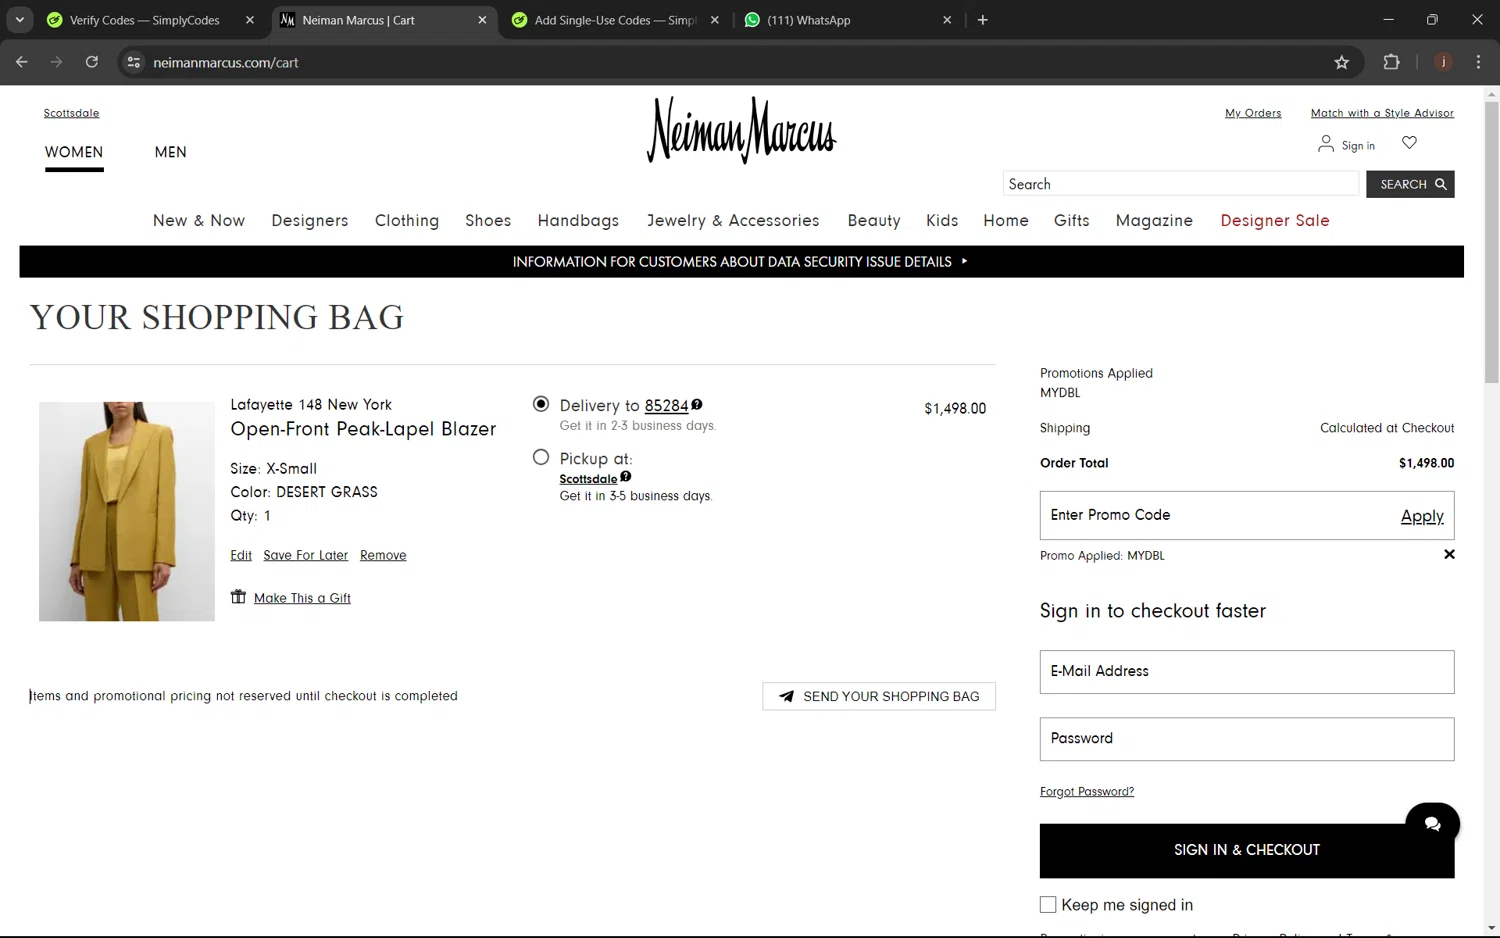The width and height of the screenshot is (1500, 938).
Task: Click the Neiman Marcus logo
Action: click(741, 130)
